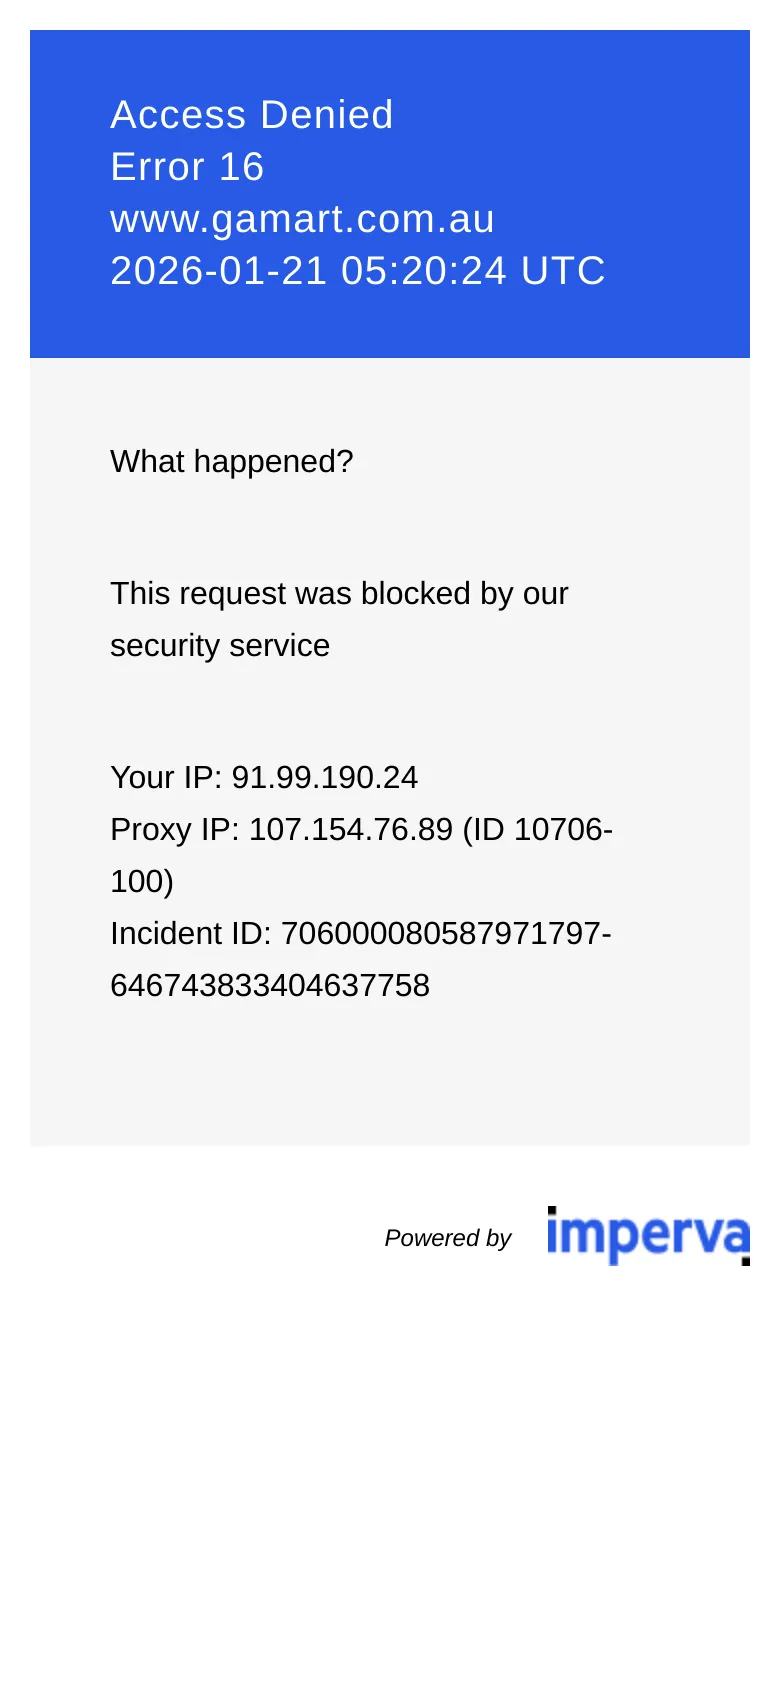Click the "100)" proxy ID continuation
This screenshot has width=780, height=1688.
pos(142,881)
